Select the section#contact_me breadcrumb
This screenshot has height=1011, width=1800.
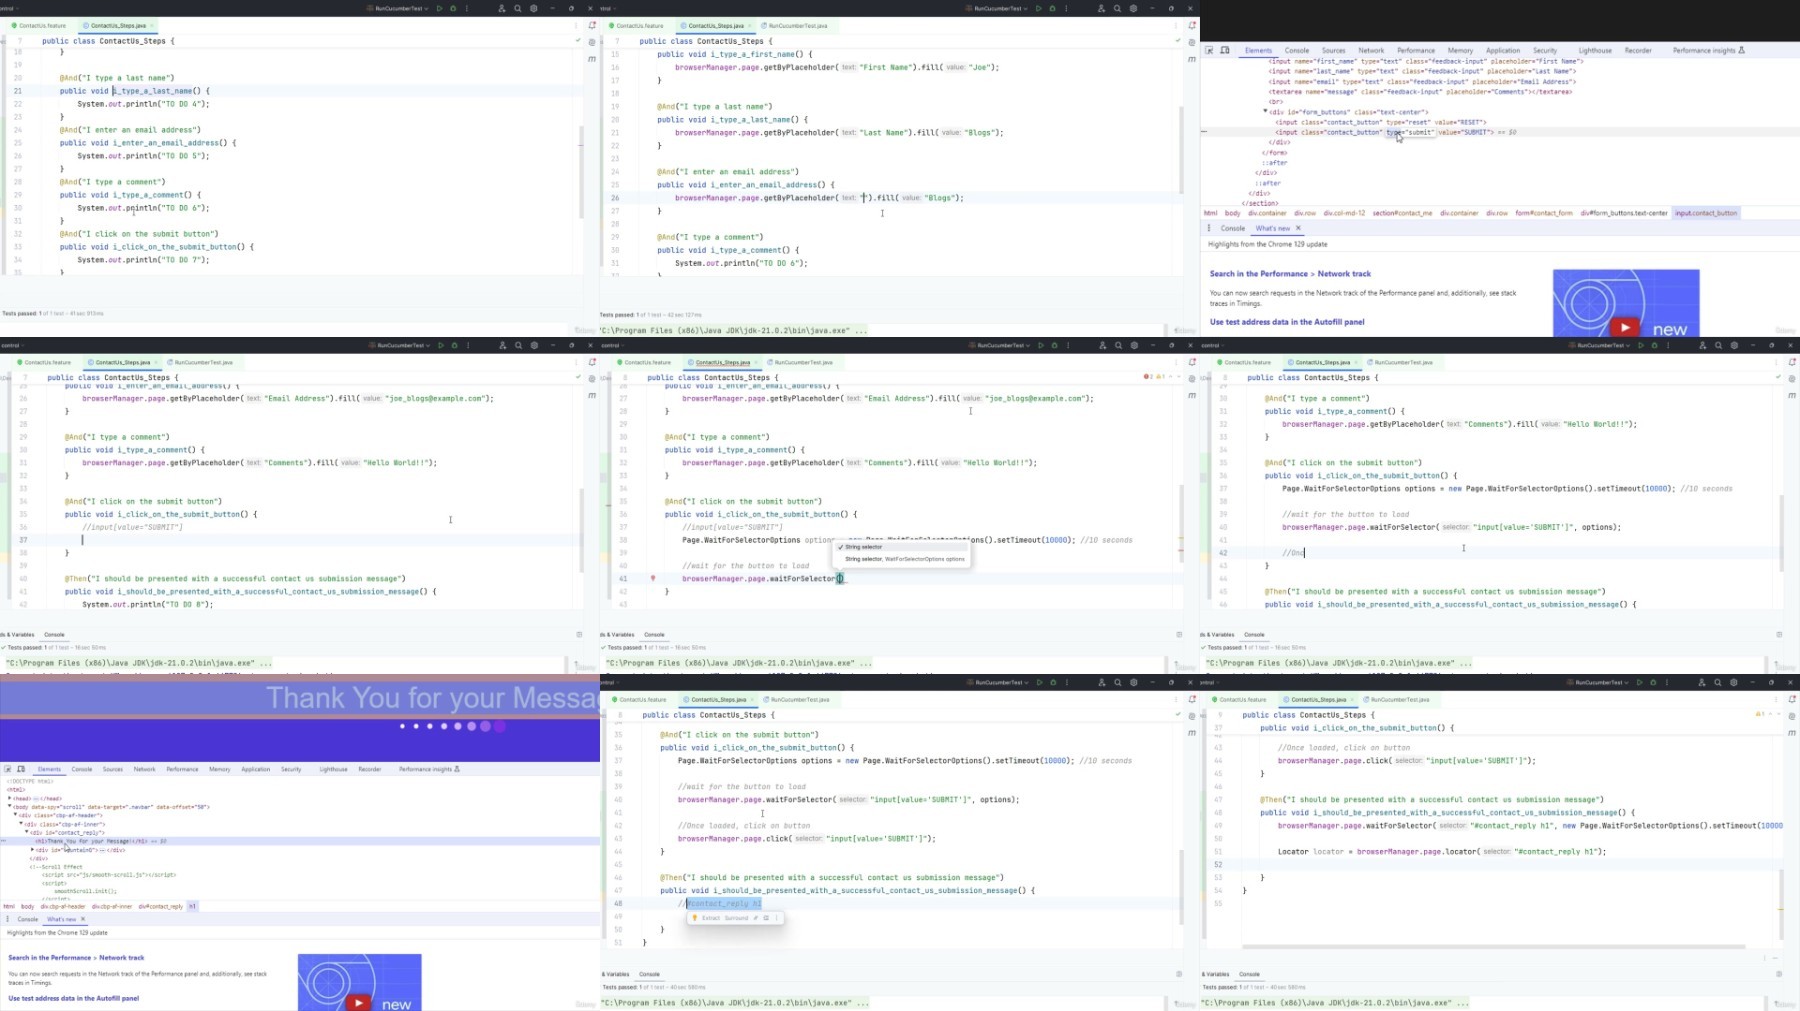pos(1402,213)
